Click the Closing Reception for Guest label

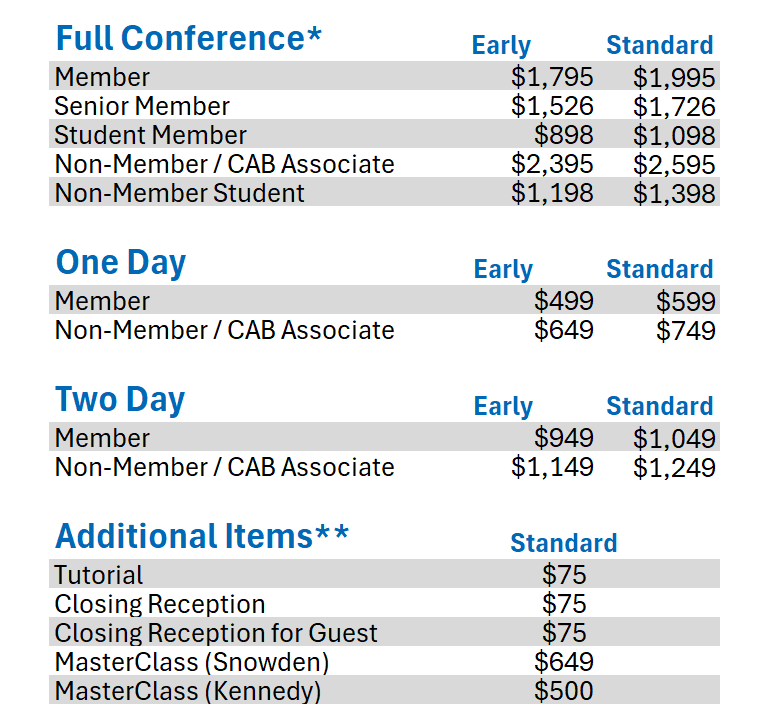point(216,633)
